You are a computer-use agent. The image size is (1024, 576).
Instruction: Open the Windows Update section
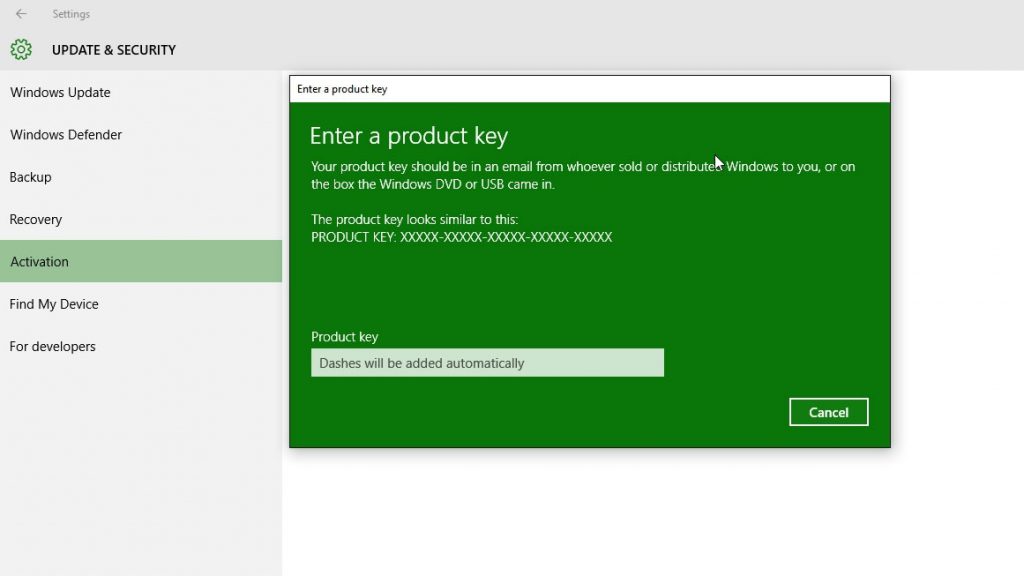tap(141, 92)
